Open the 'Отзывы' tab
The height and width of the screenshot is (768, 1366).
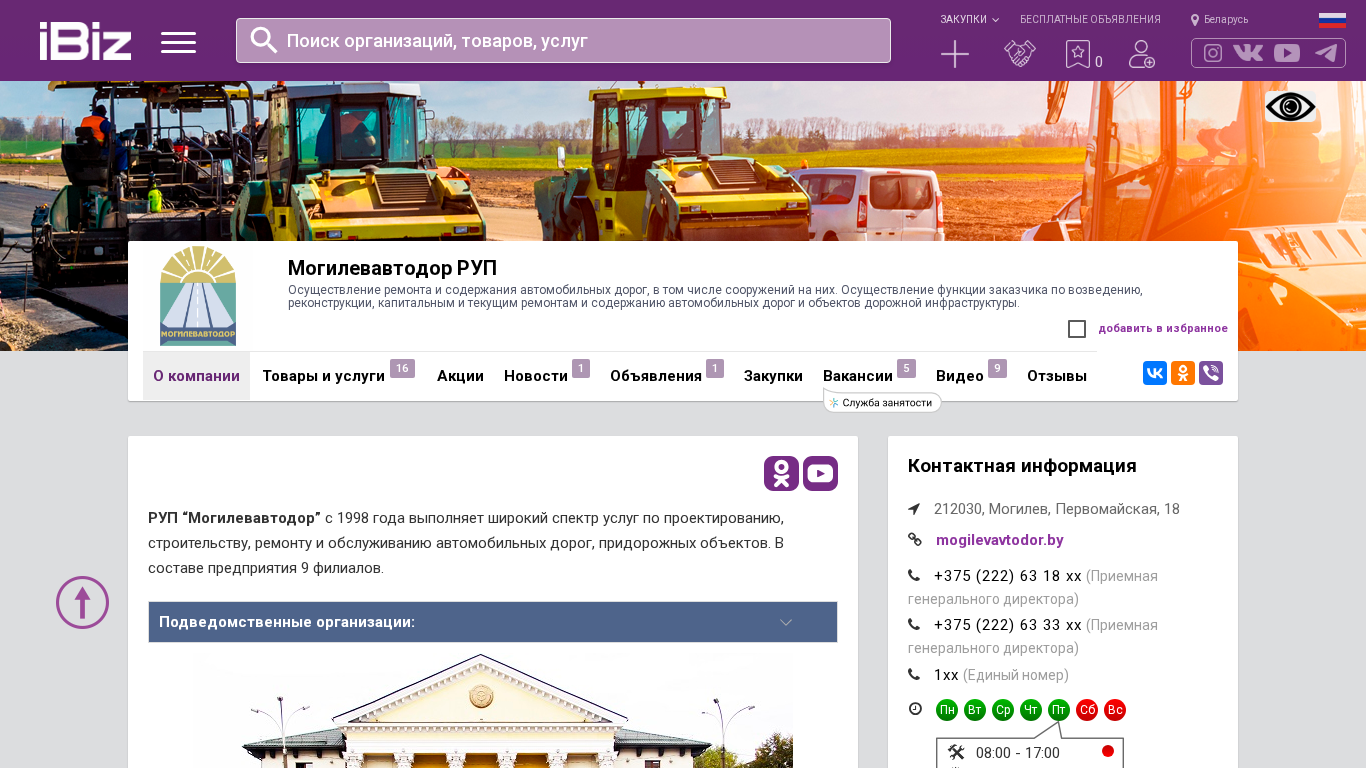click(x=1057, y=376)
